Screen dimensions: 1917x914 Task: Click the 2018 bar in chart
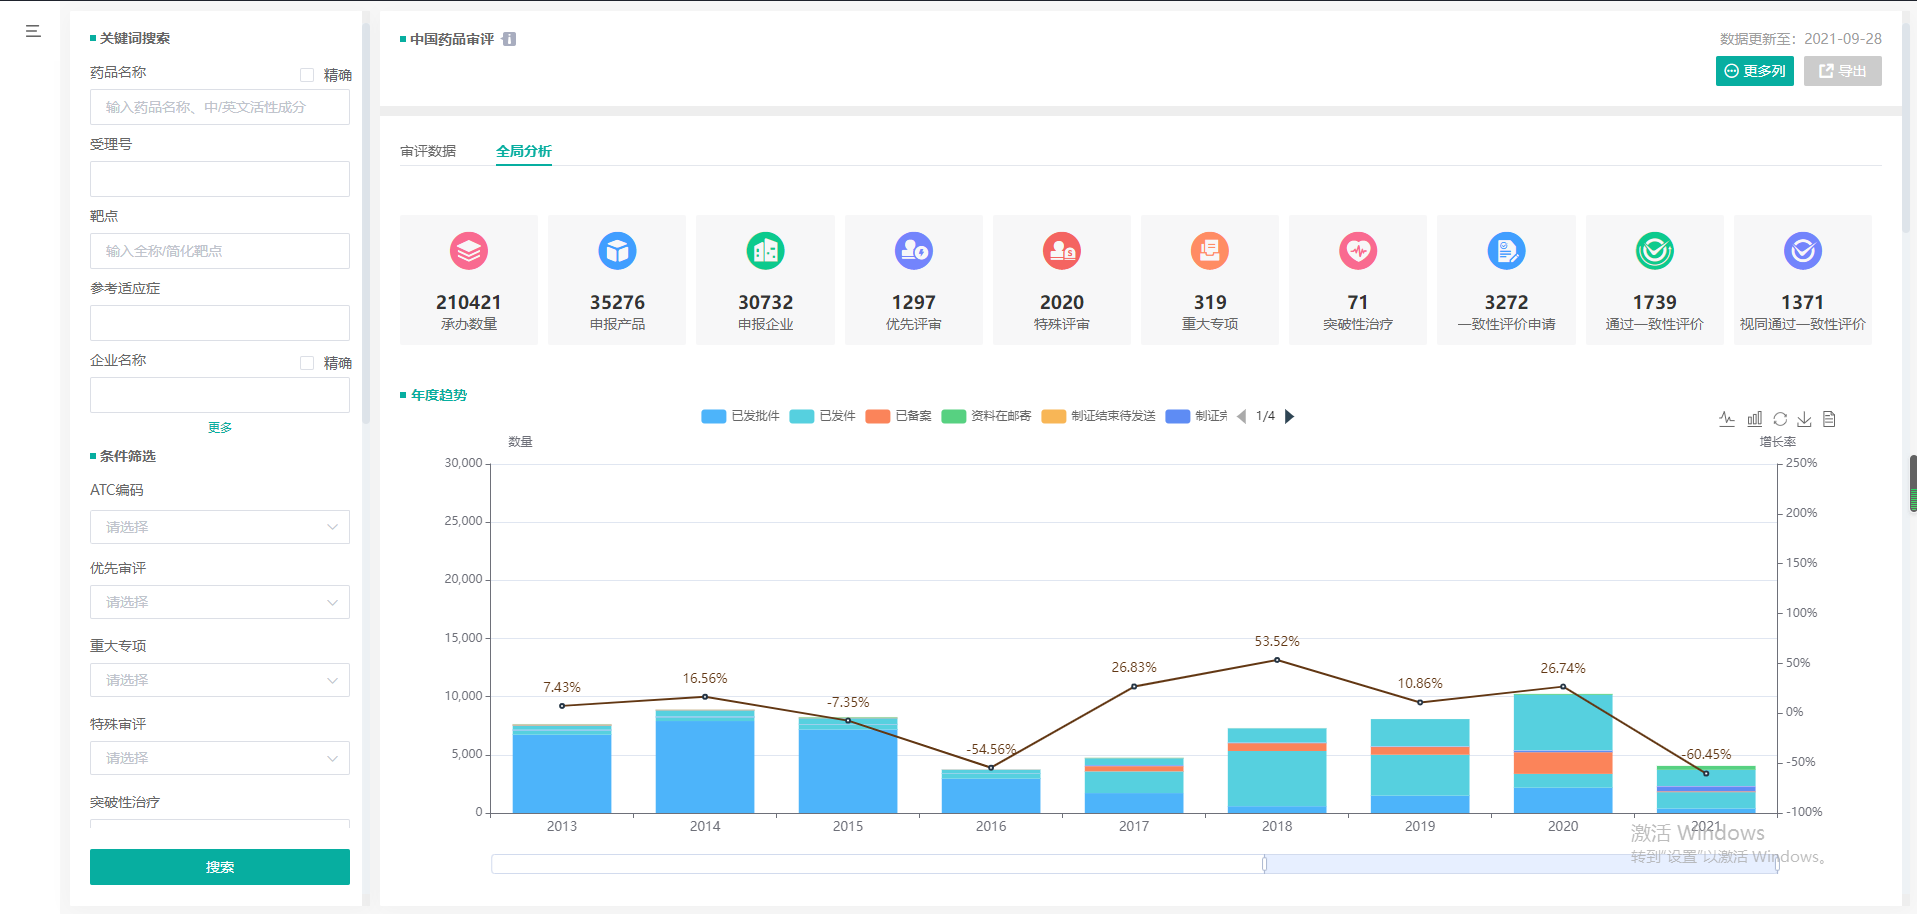pos(1277,770)
